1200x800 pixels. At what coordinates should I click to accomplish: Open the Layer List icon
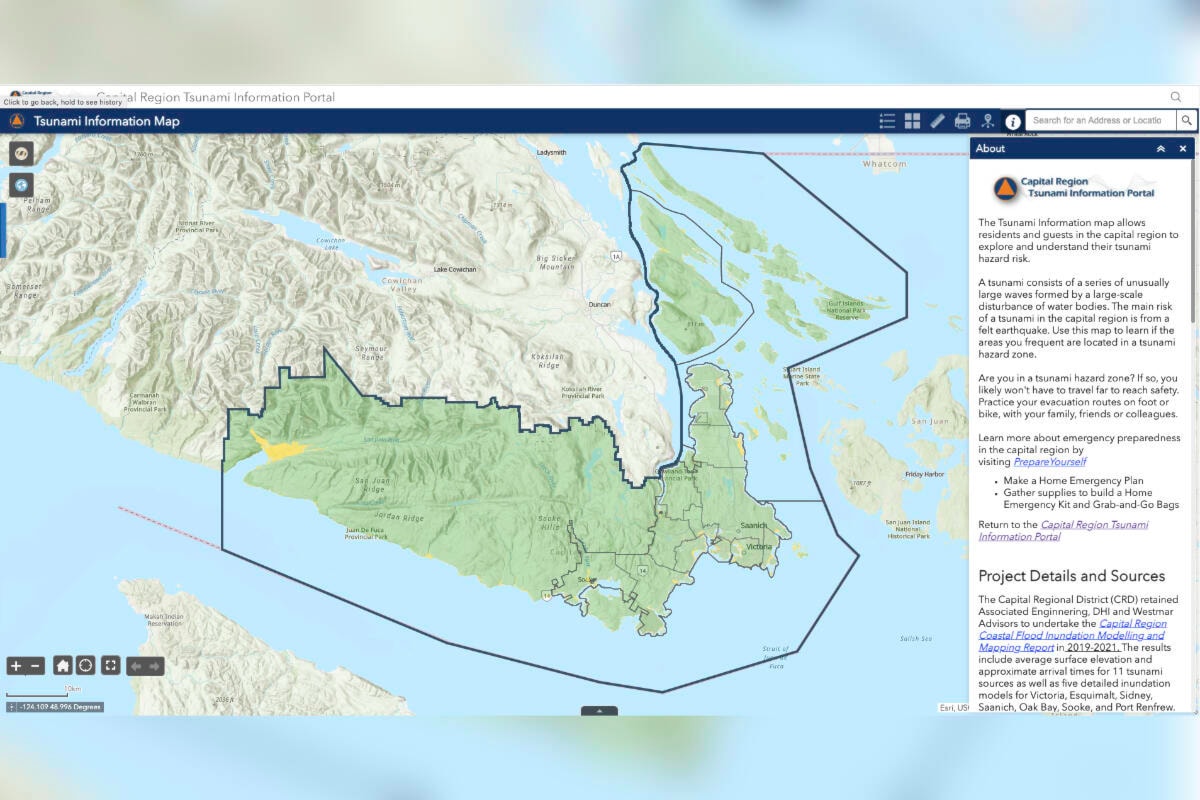(912, 120)
